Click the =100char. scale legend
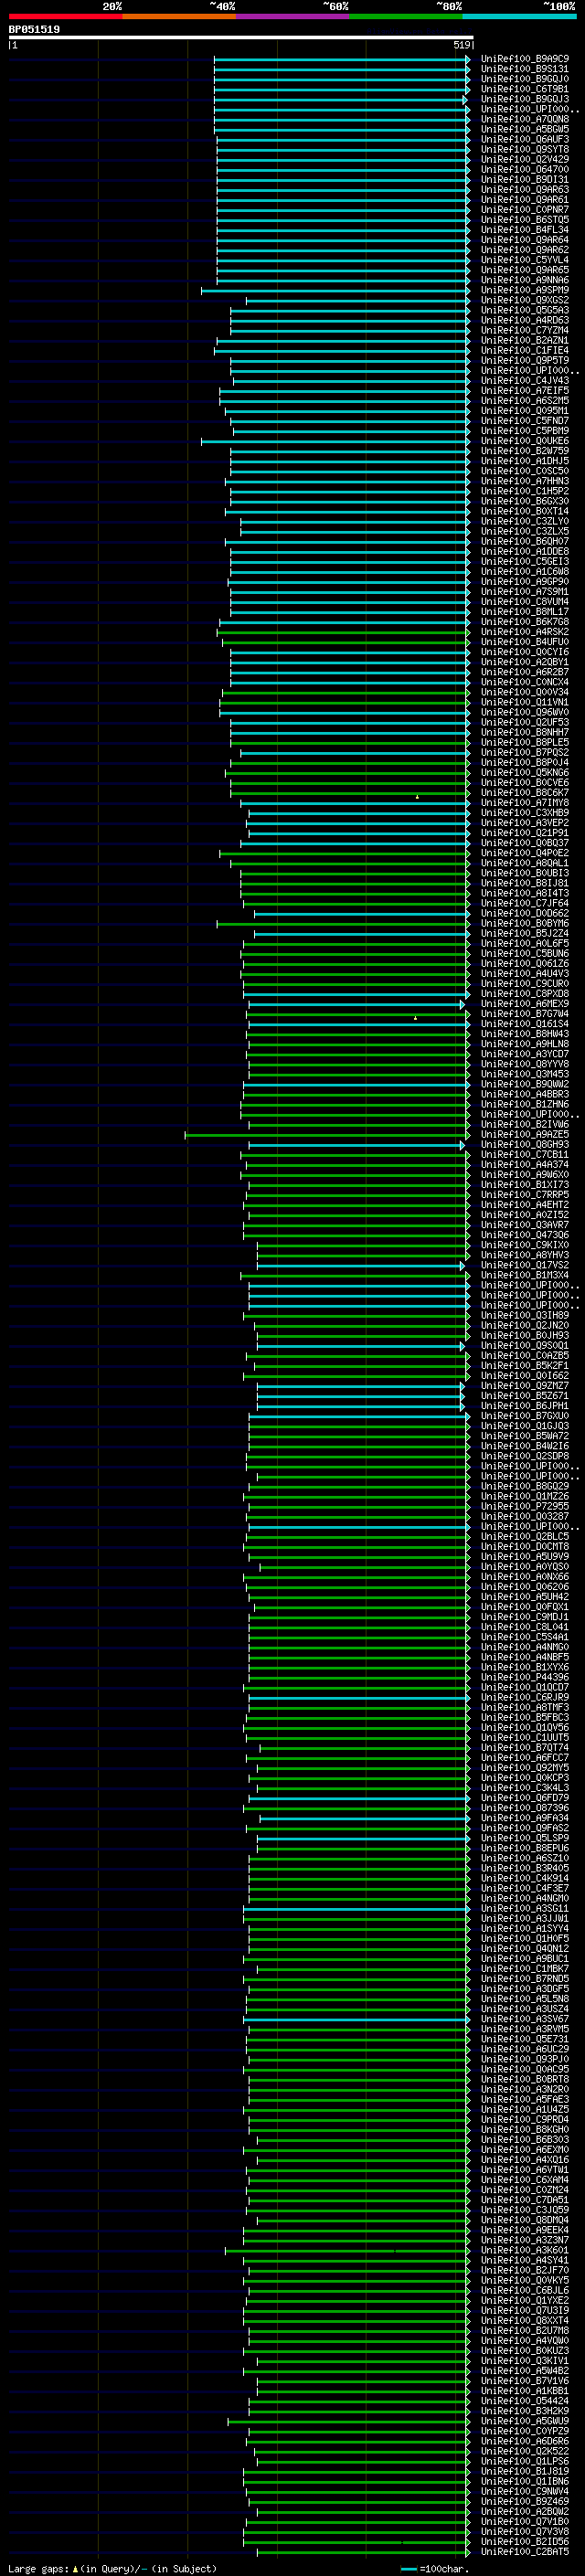Screen dimensions: 585x2576 point(435,2568)
